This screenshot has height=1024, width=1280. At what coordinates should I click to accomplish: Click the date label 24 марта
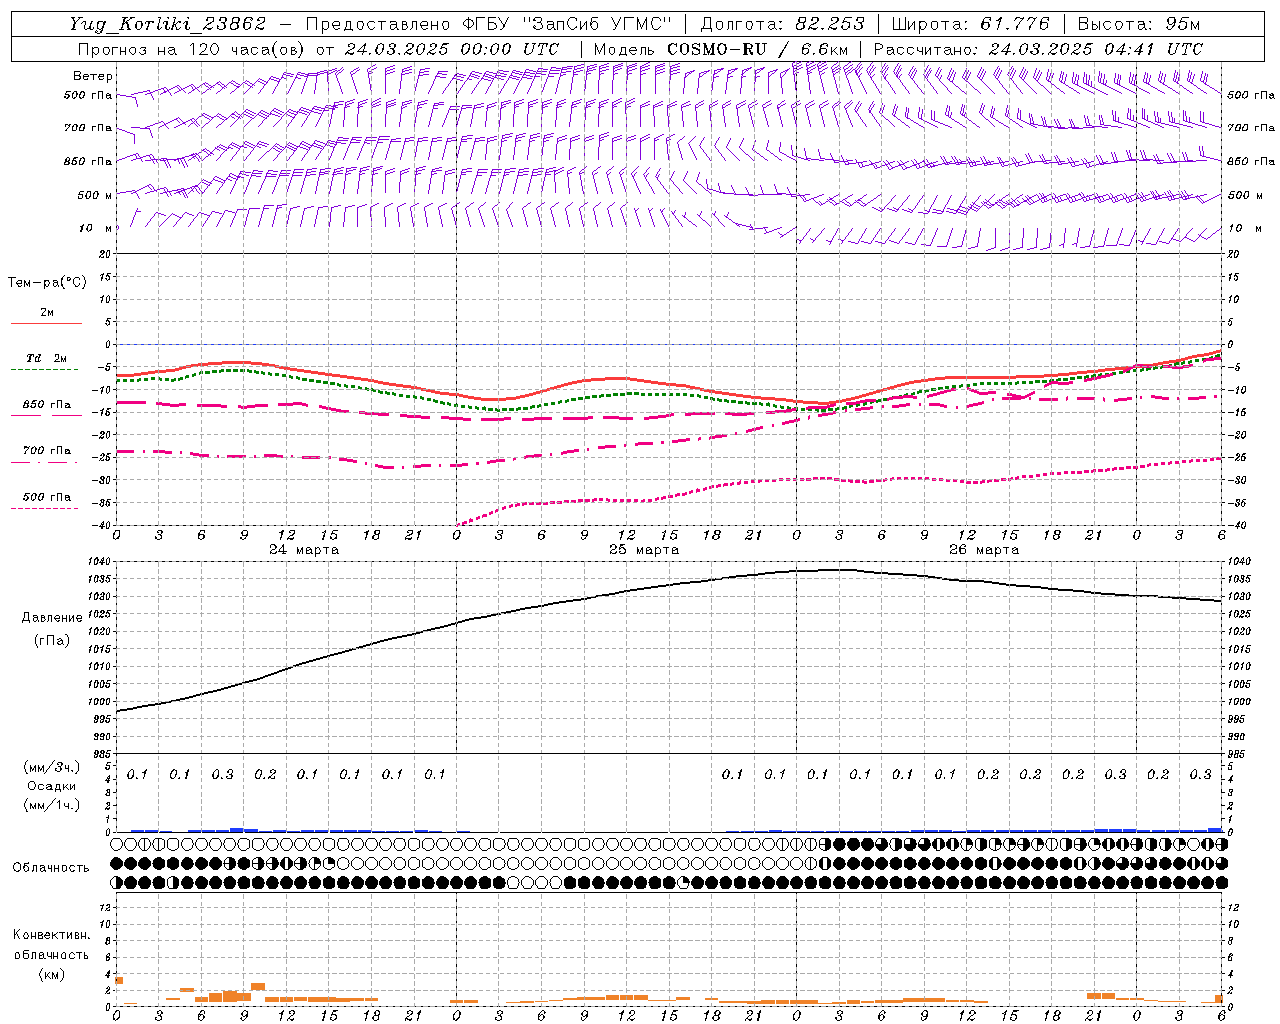pyautogui.click(x=304, y=550)
